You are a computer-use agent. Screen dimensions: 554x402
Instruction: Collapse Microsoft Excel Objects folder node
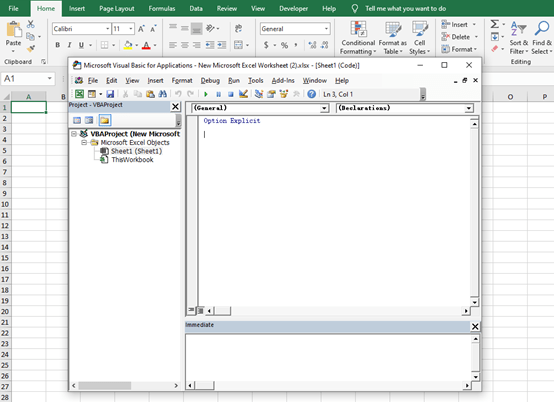click(84, 143)
